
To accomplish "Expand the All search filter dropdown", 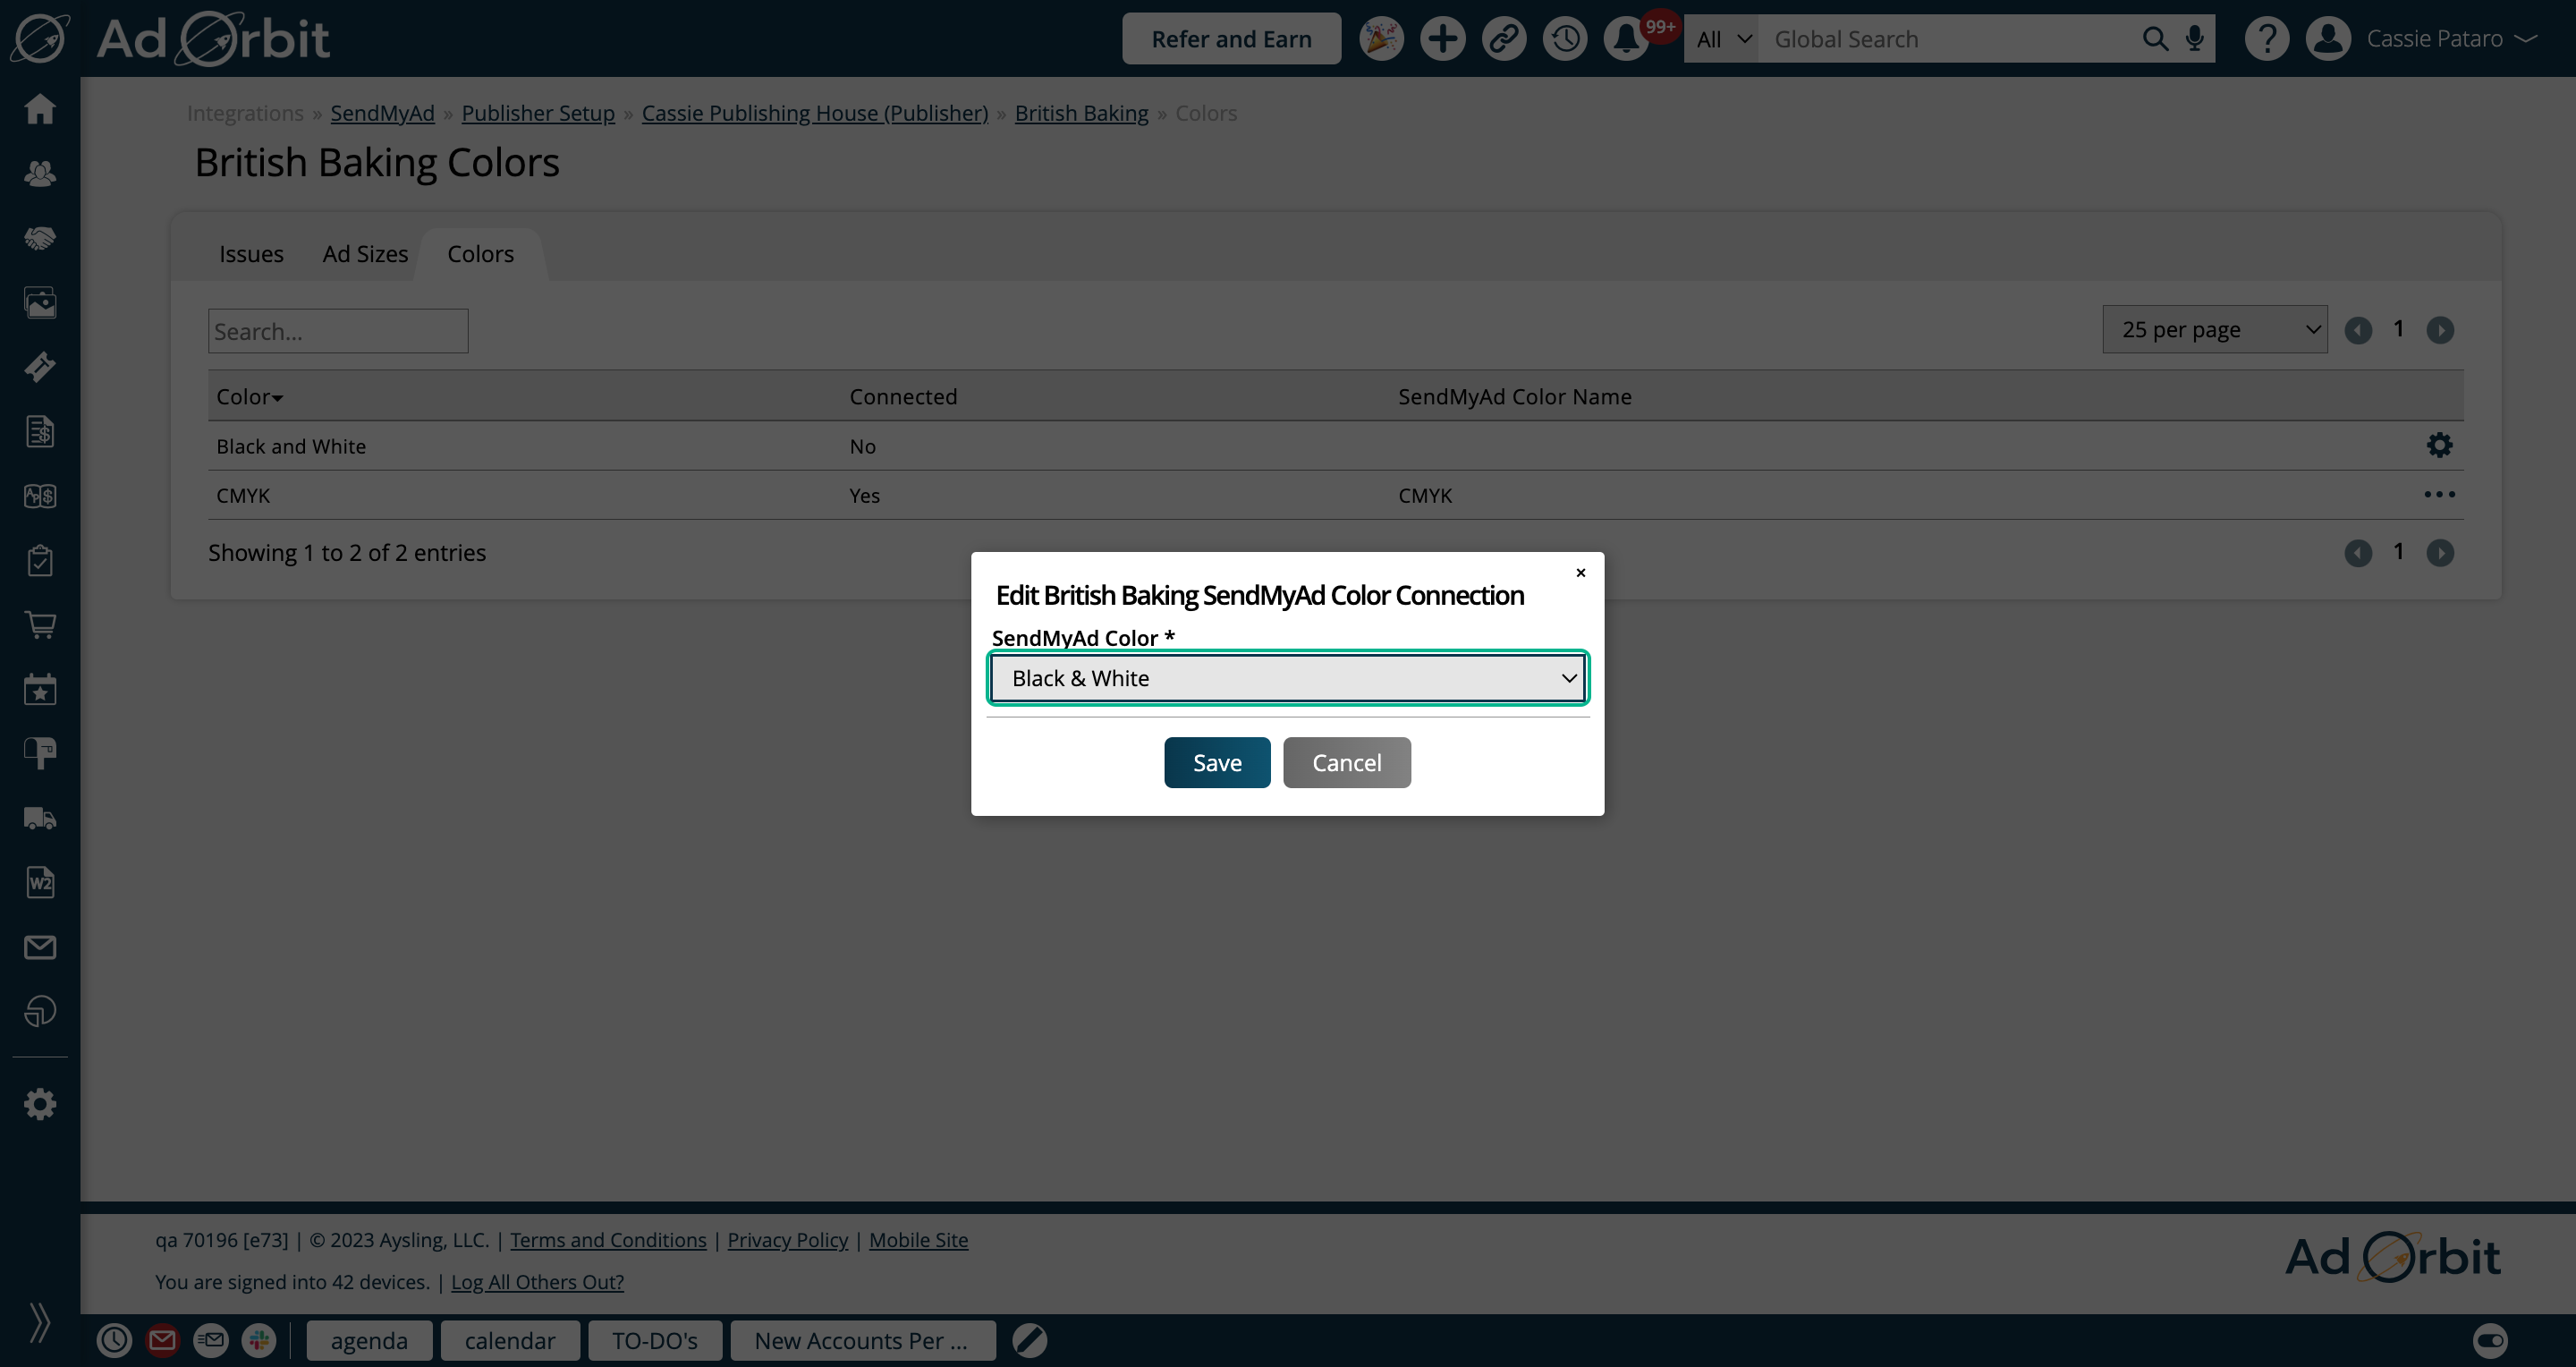I will tap(1722, 39).
